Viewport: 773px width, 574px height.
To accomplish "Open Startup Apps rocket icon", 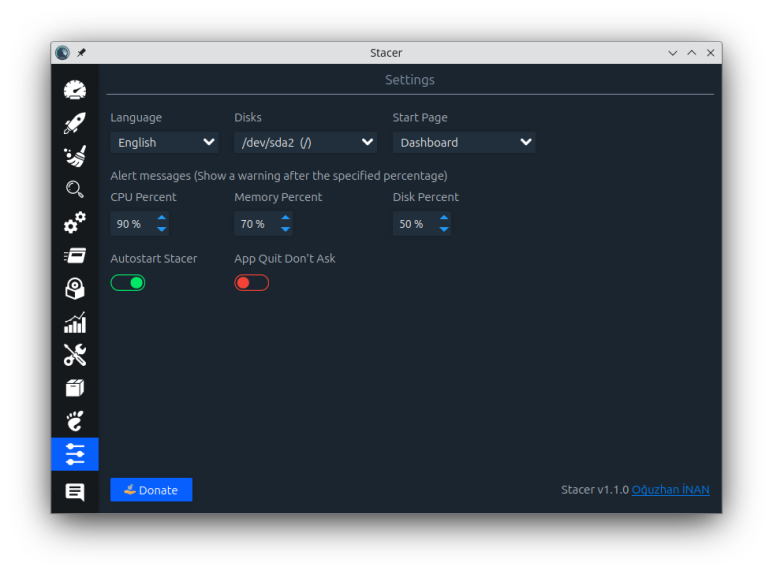I will [x=75, y=123].
